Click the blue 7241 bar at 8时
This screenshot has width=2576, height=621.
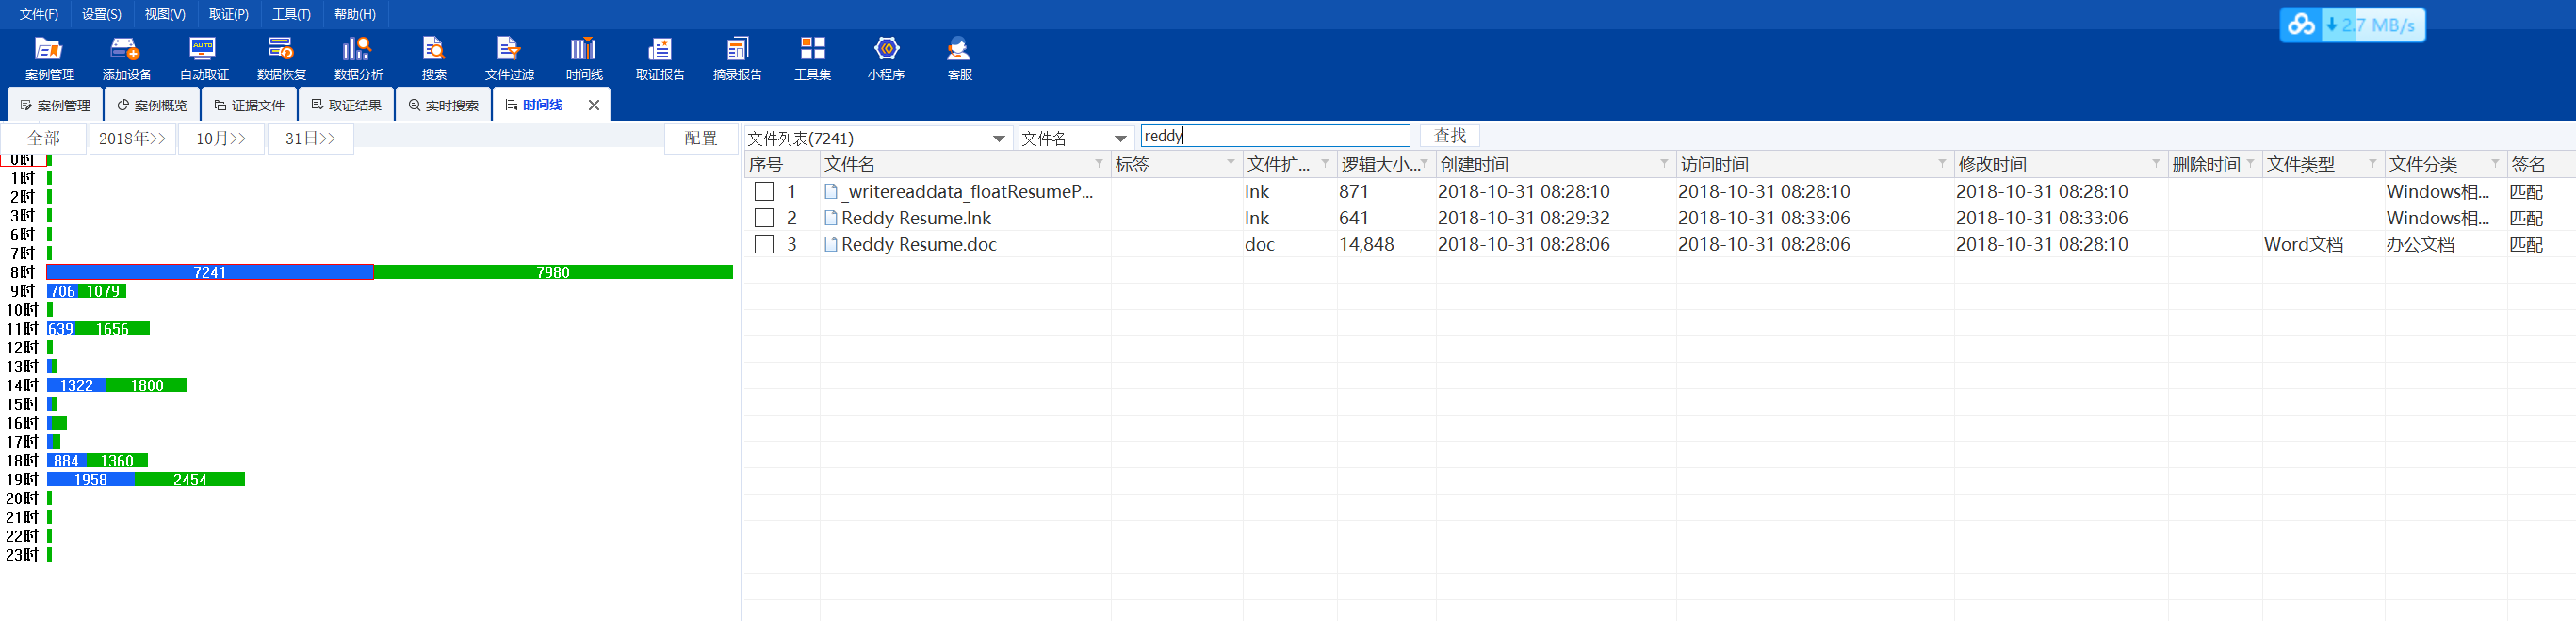click(x=210, y=272)
